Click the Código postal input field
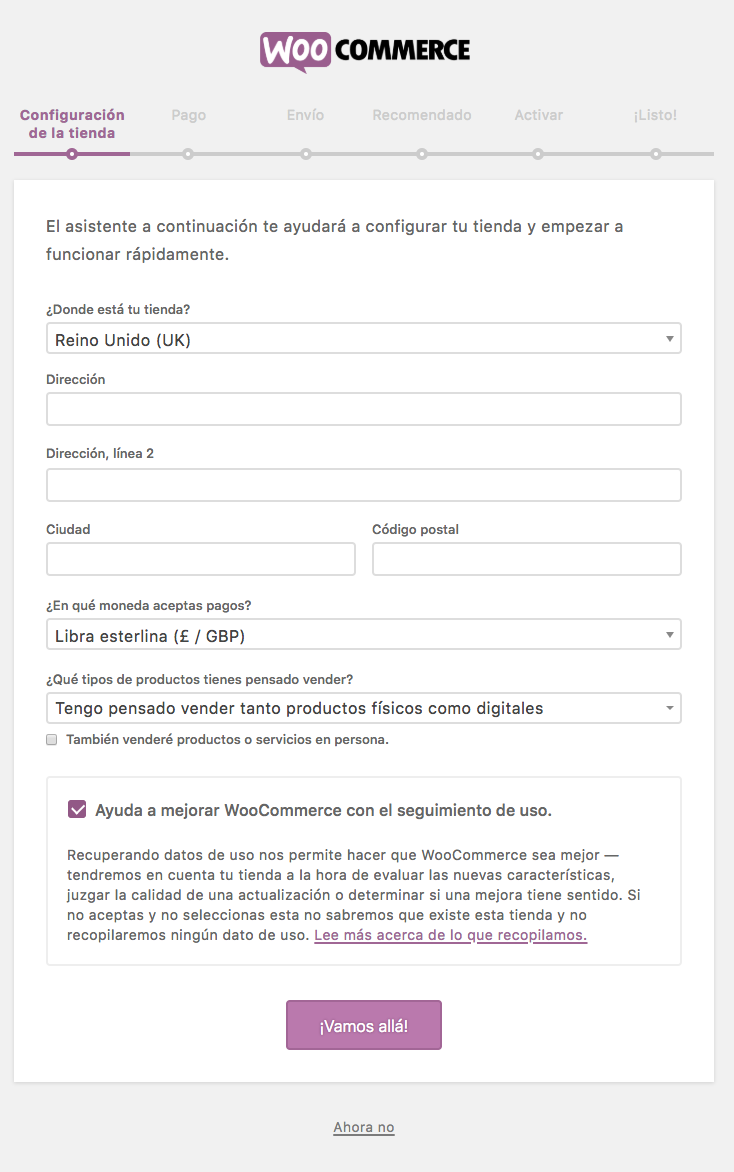734x1172 pixels. click(526, 558)
